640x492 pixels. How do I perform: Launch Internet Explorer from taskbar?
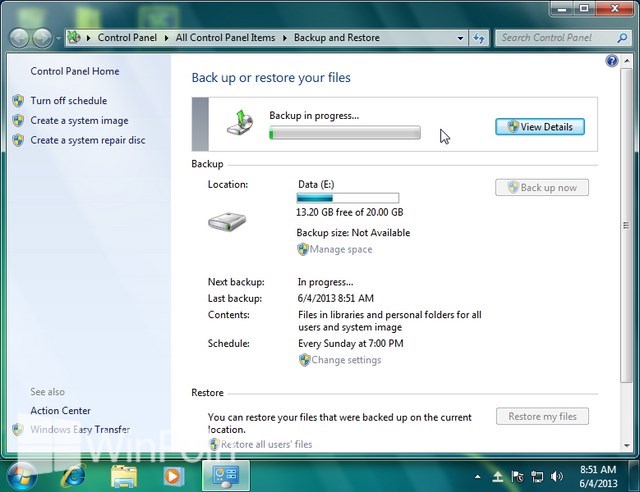[x=73, y=476]
